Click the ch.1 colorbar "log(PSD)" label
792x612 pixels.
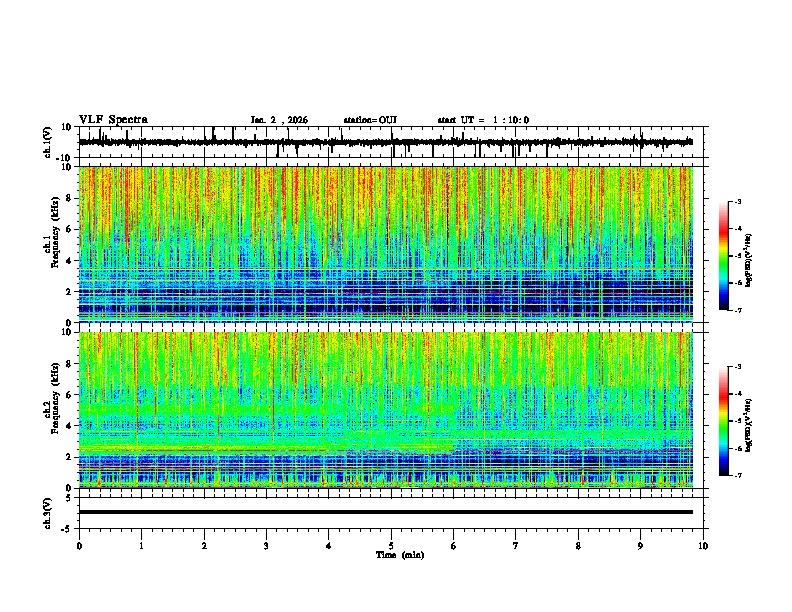748,261
